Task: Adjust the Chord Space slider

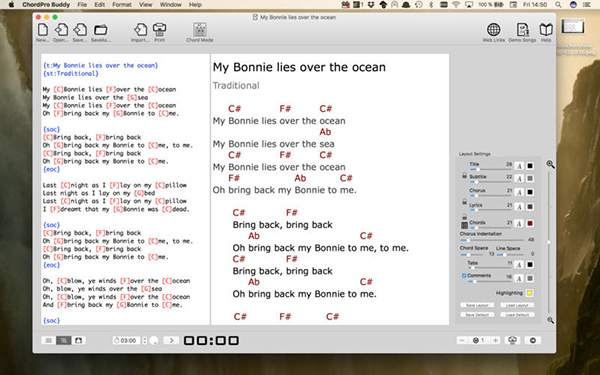Action: (473, 254)
